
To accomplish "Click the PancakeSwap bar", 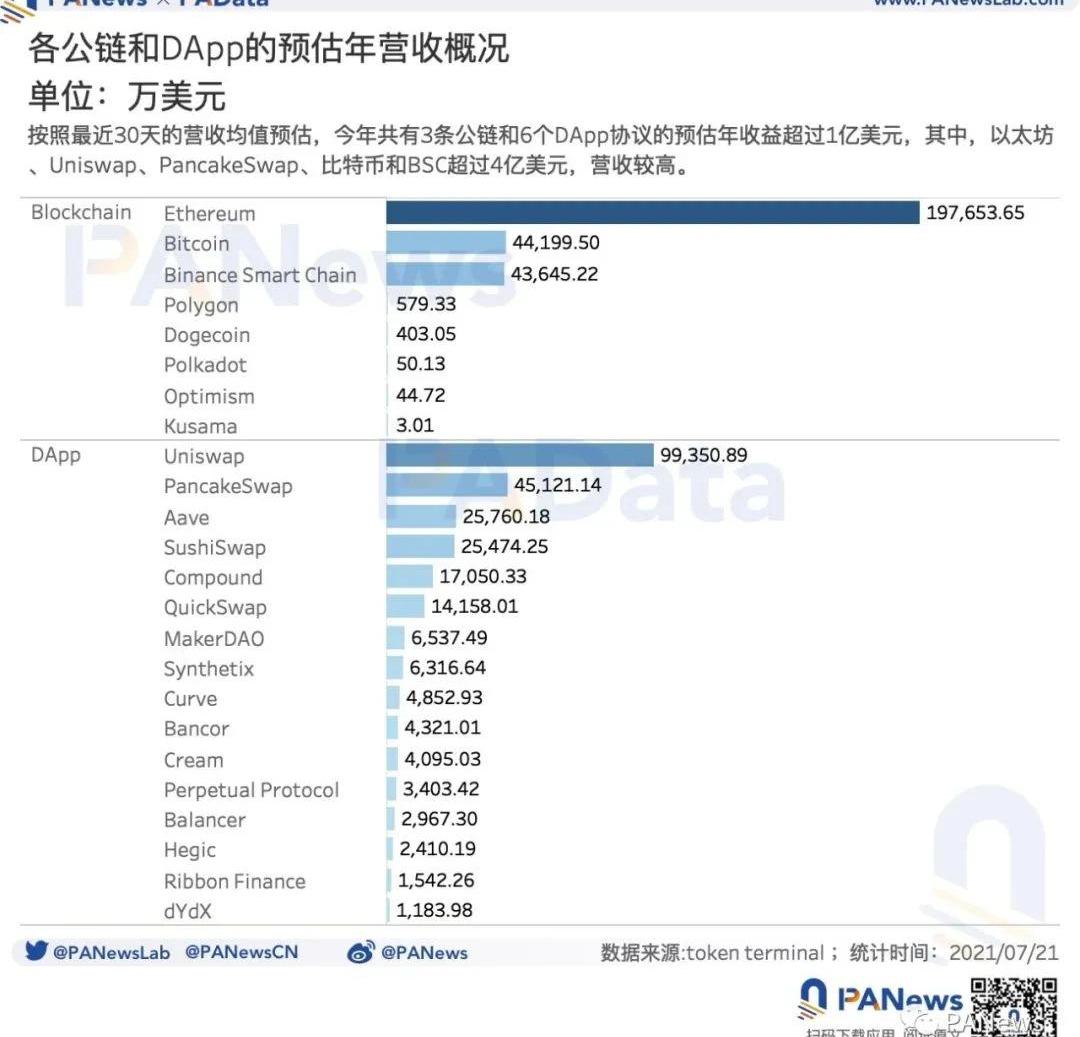I will pos(447,486).
